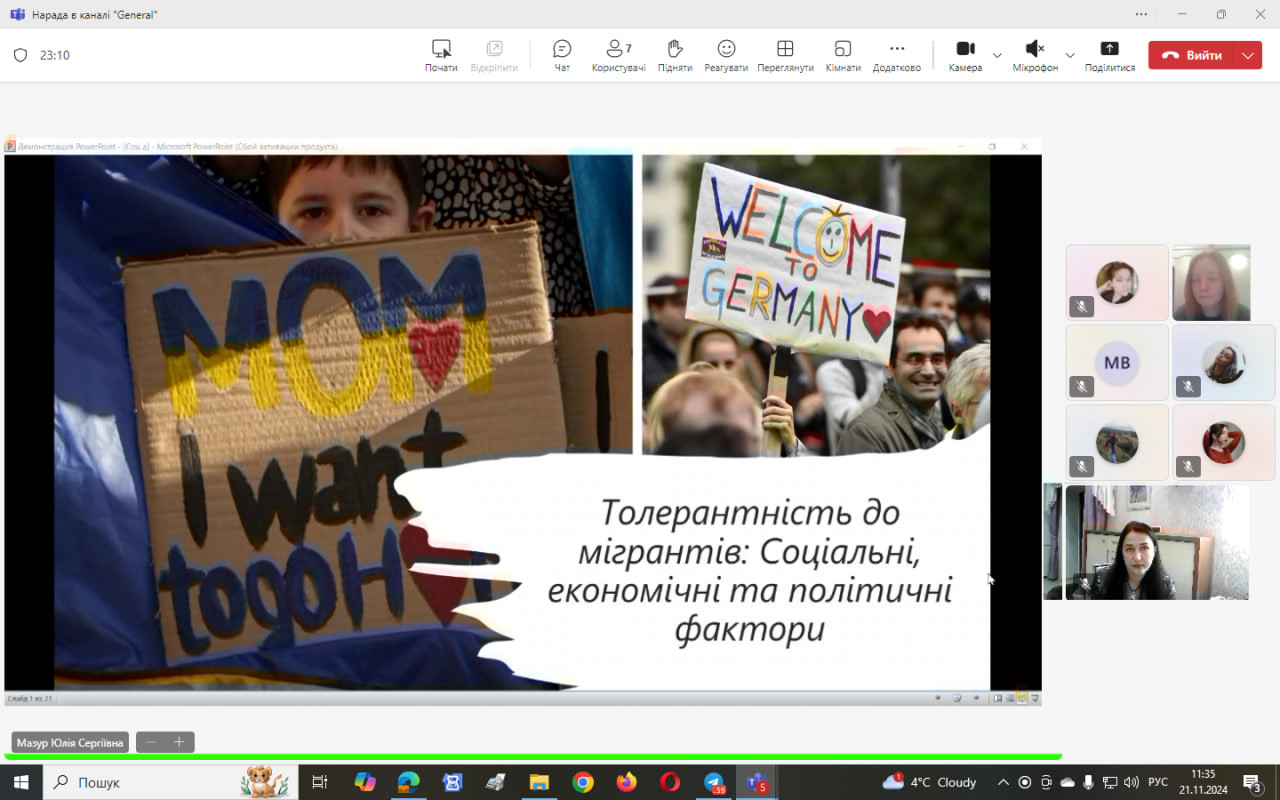
Task: Open Telegram from the Windows taskbar
Action: coord(714,782)
